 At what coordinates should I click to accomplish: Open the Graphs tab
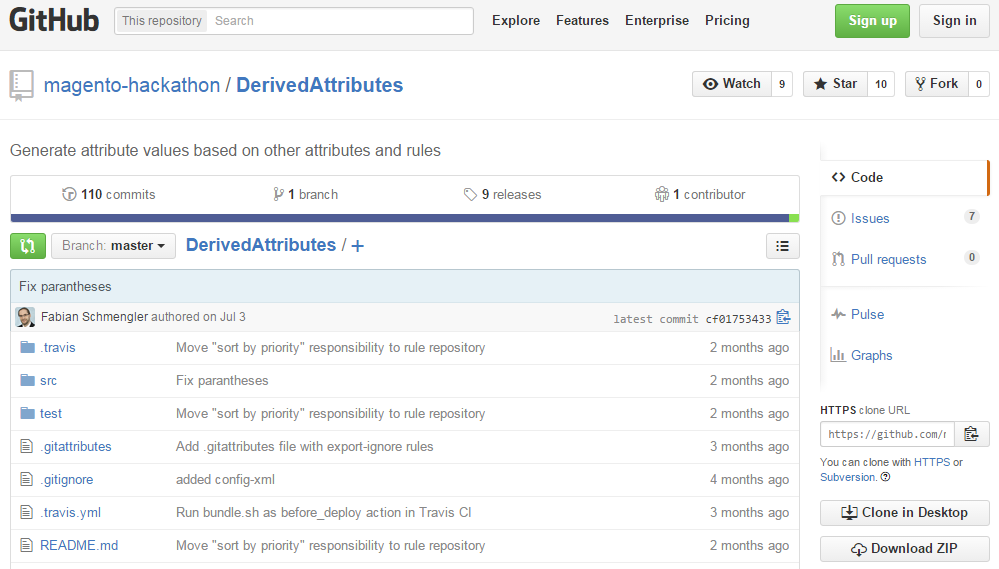point(861,355)
